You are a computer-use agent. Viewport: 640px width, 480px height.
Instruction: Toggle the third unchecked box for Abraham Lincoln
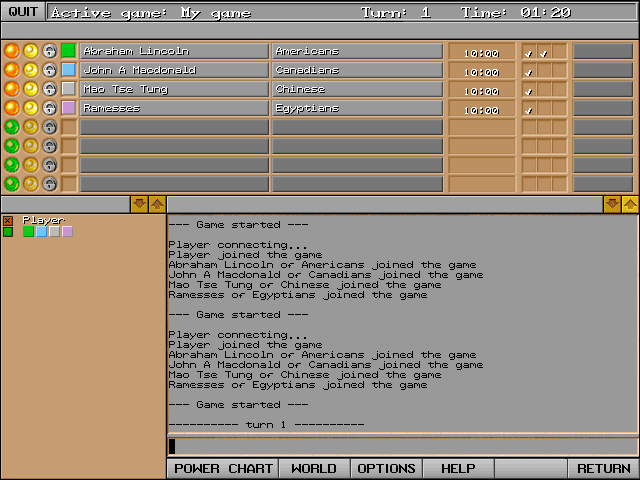point(559,51)
